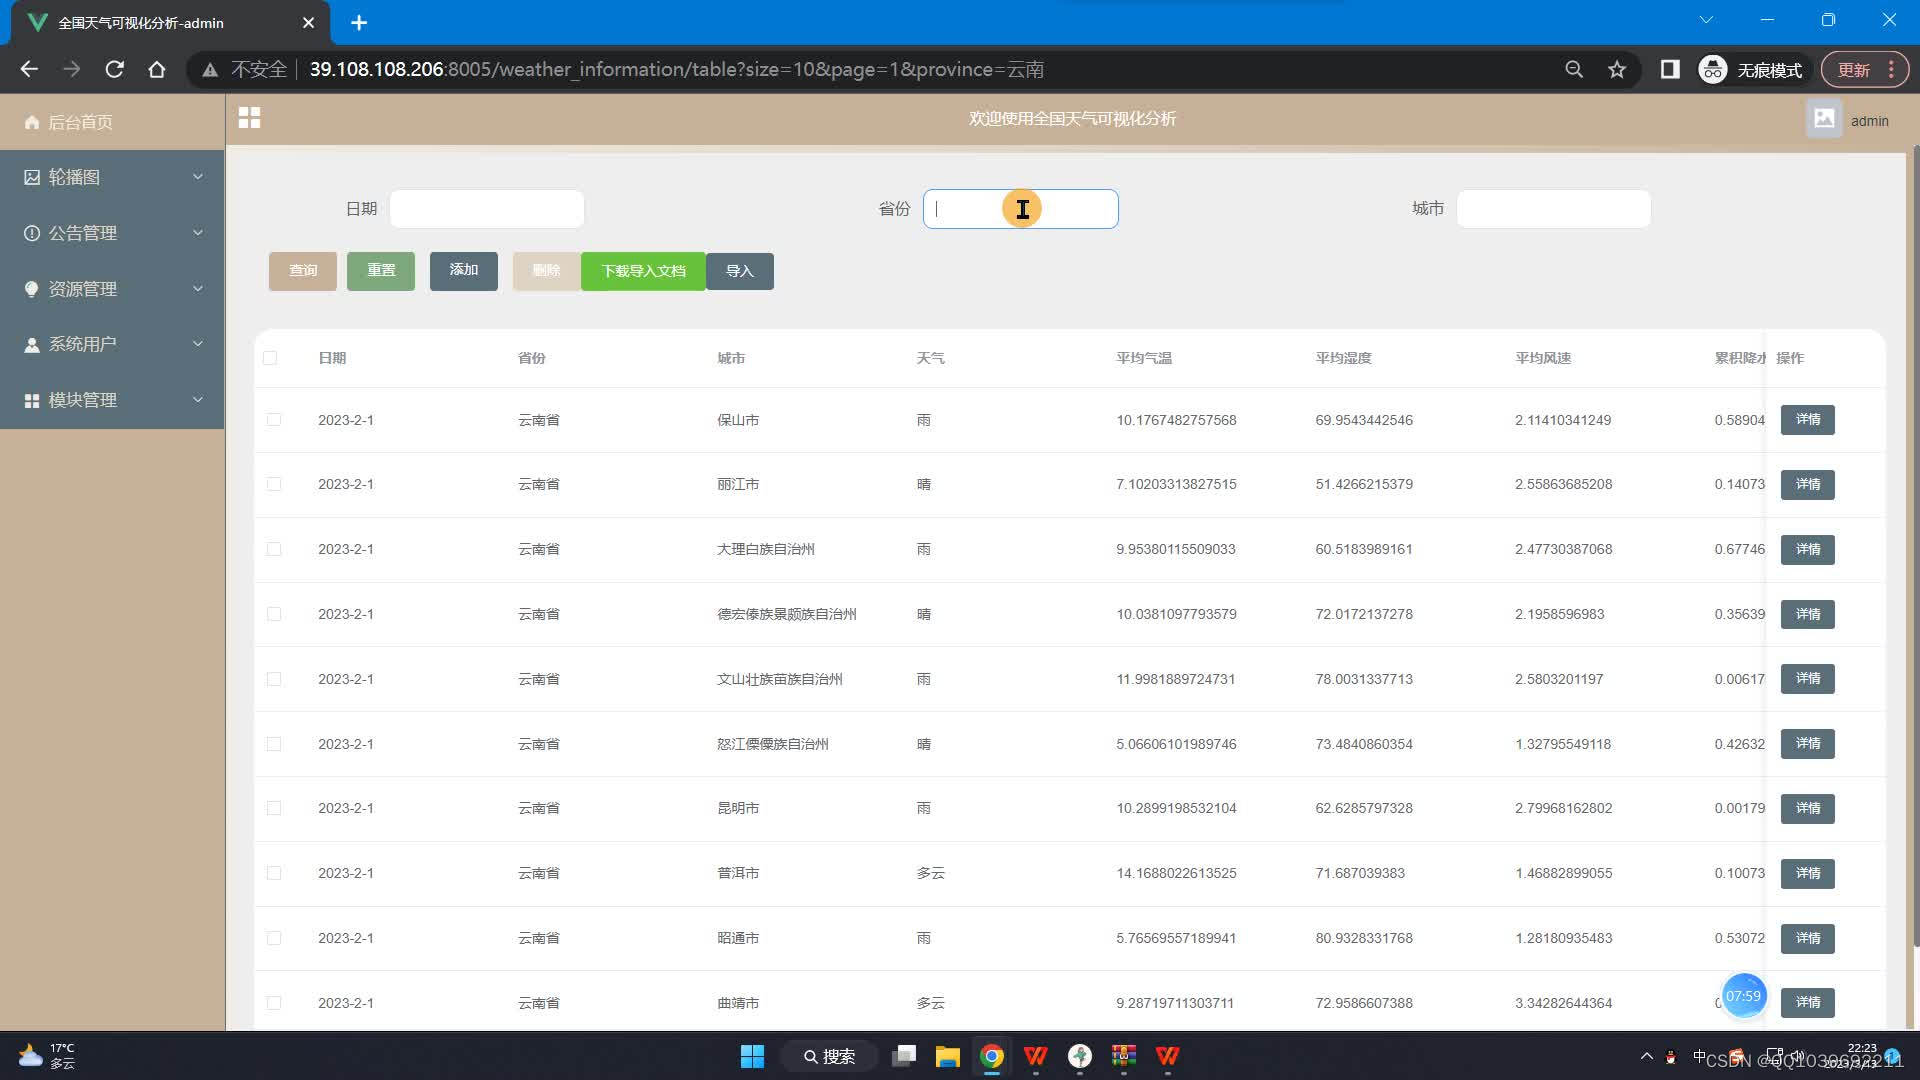Expand the 系统用户 sidebar menu
The height and width of the screenshot is (1080, 1920).
point(112,344)
